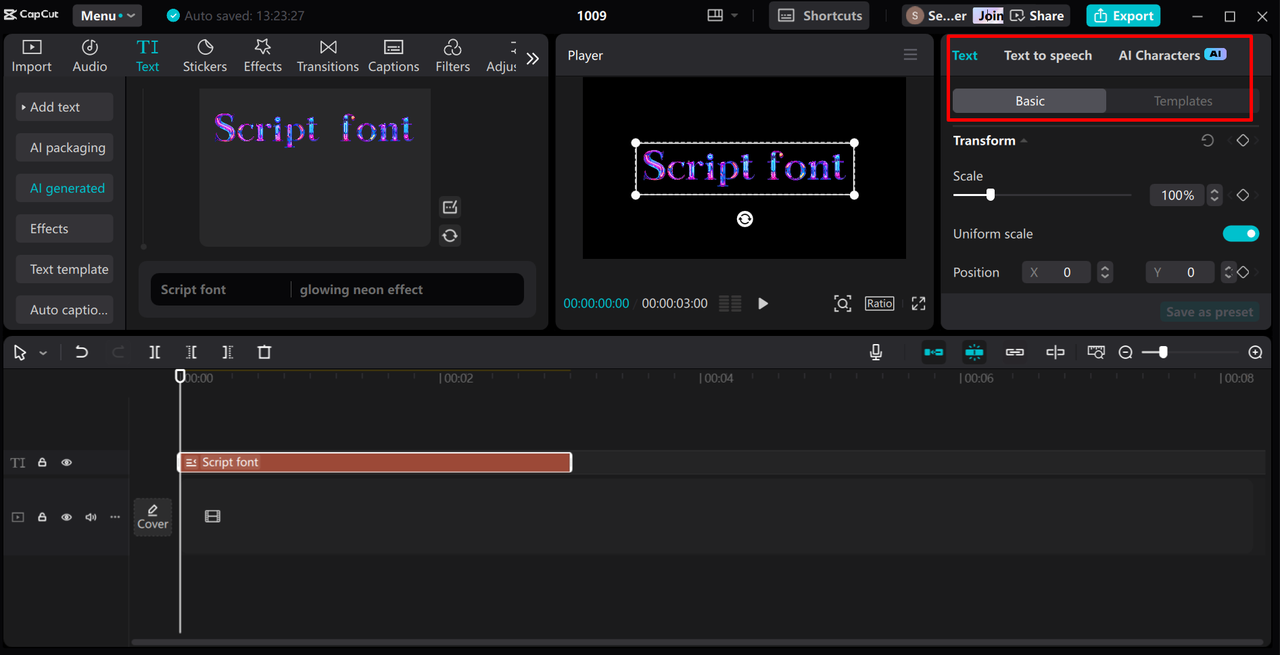Open the selection tool dropdown arrow
Viewport: 1280px width, 655px height.
point(43,353)
